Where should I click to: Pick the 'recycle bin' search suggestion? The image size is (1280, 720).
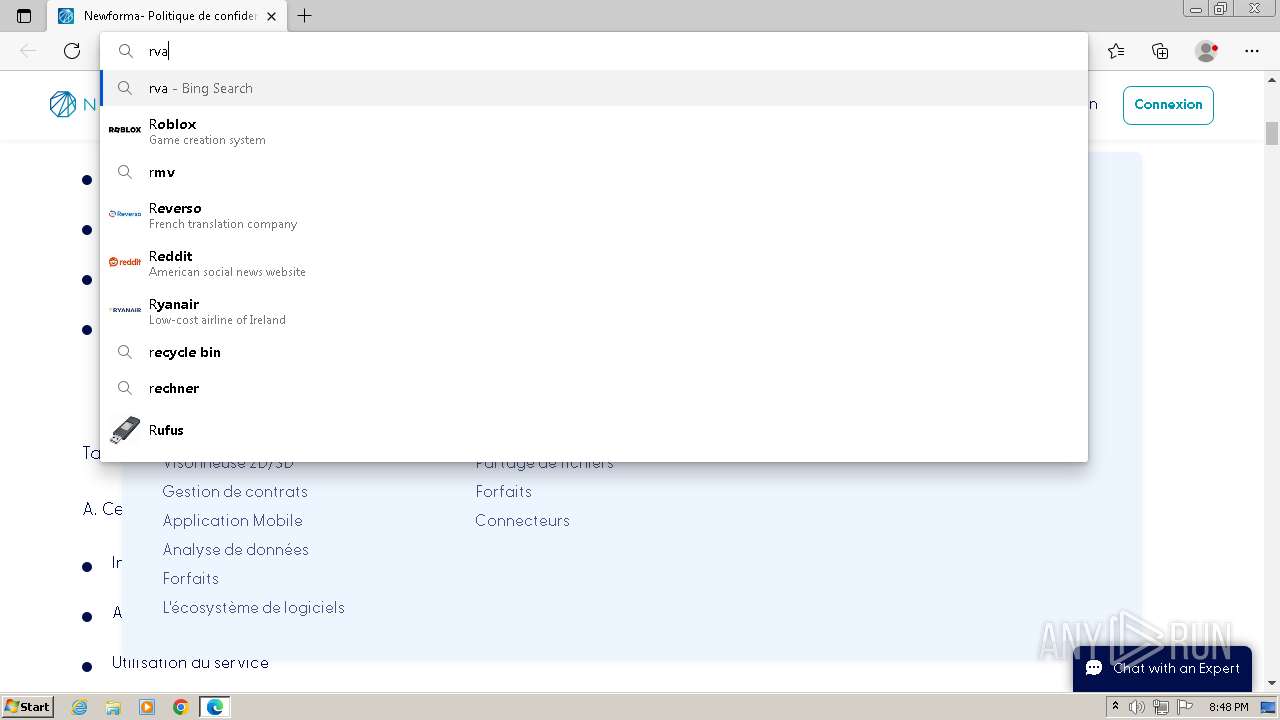594,352
